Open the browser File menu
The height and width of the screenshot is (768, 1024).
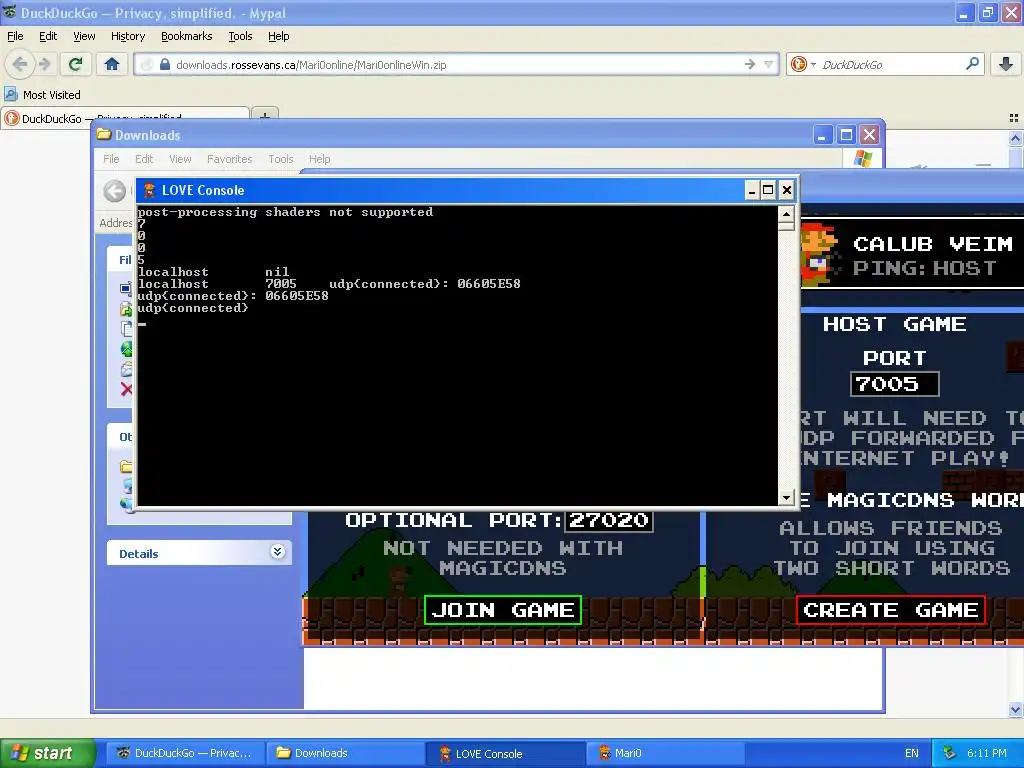[x=15, y=36]
